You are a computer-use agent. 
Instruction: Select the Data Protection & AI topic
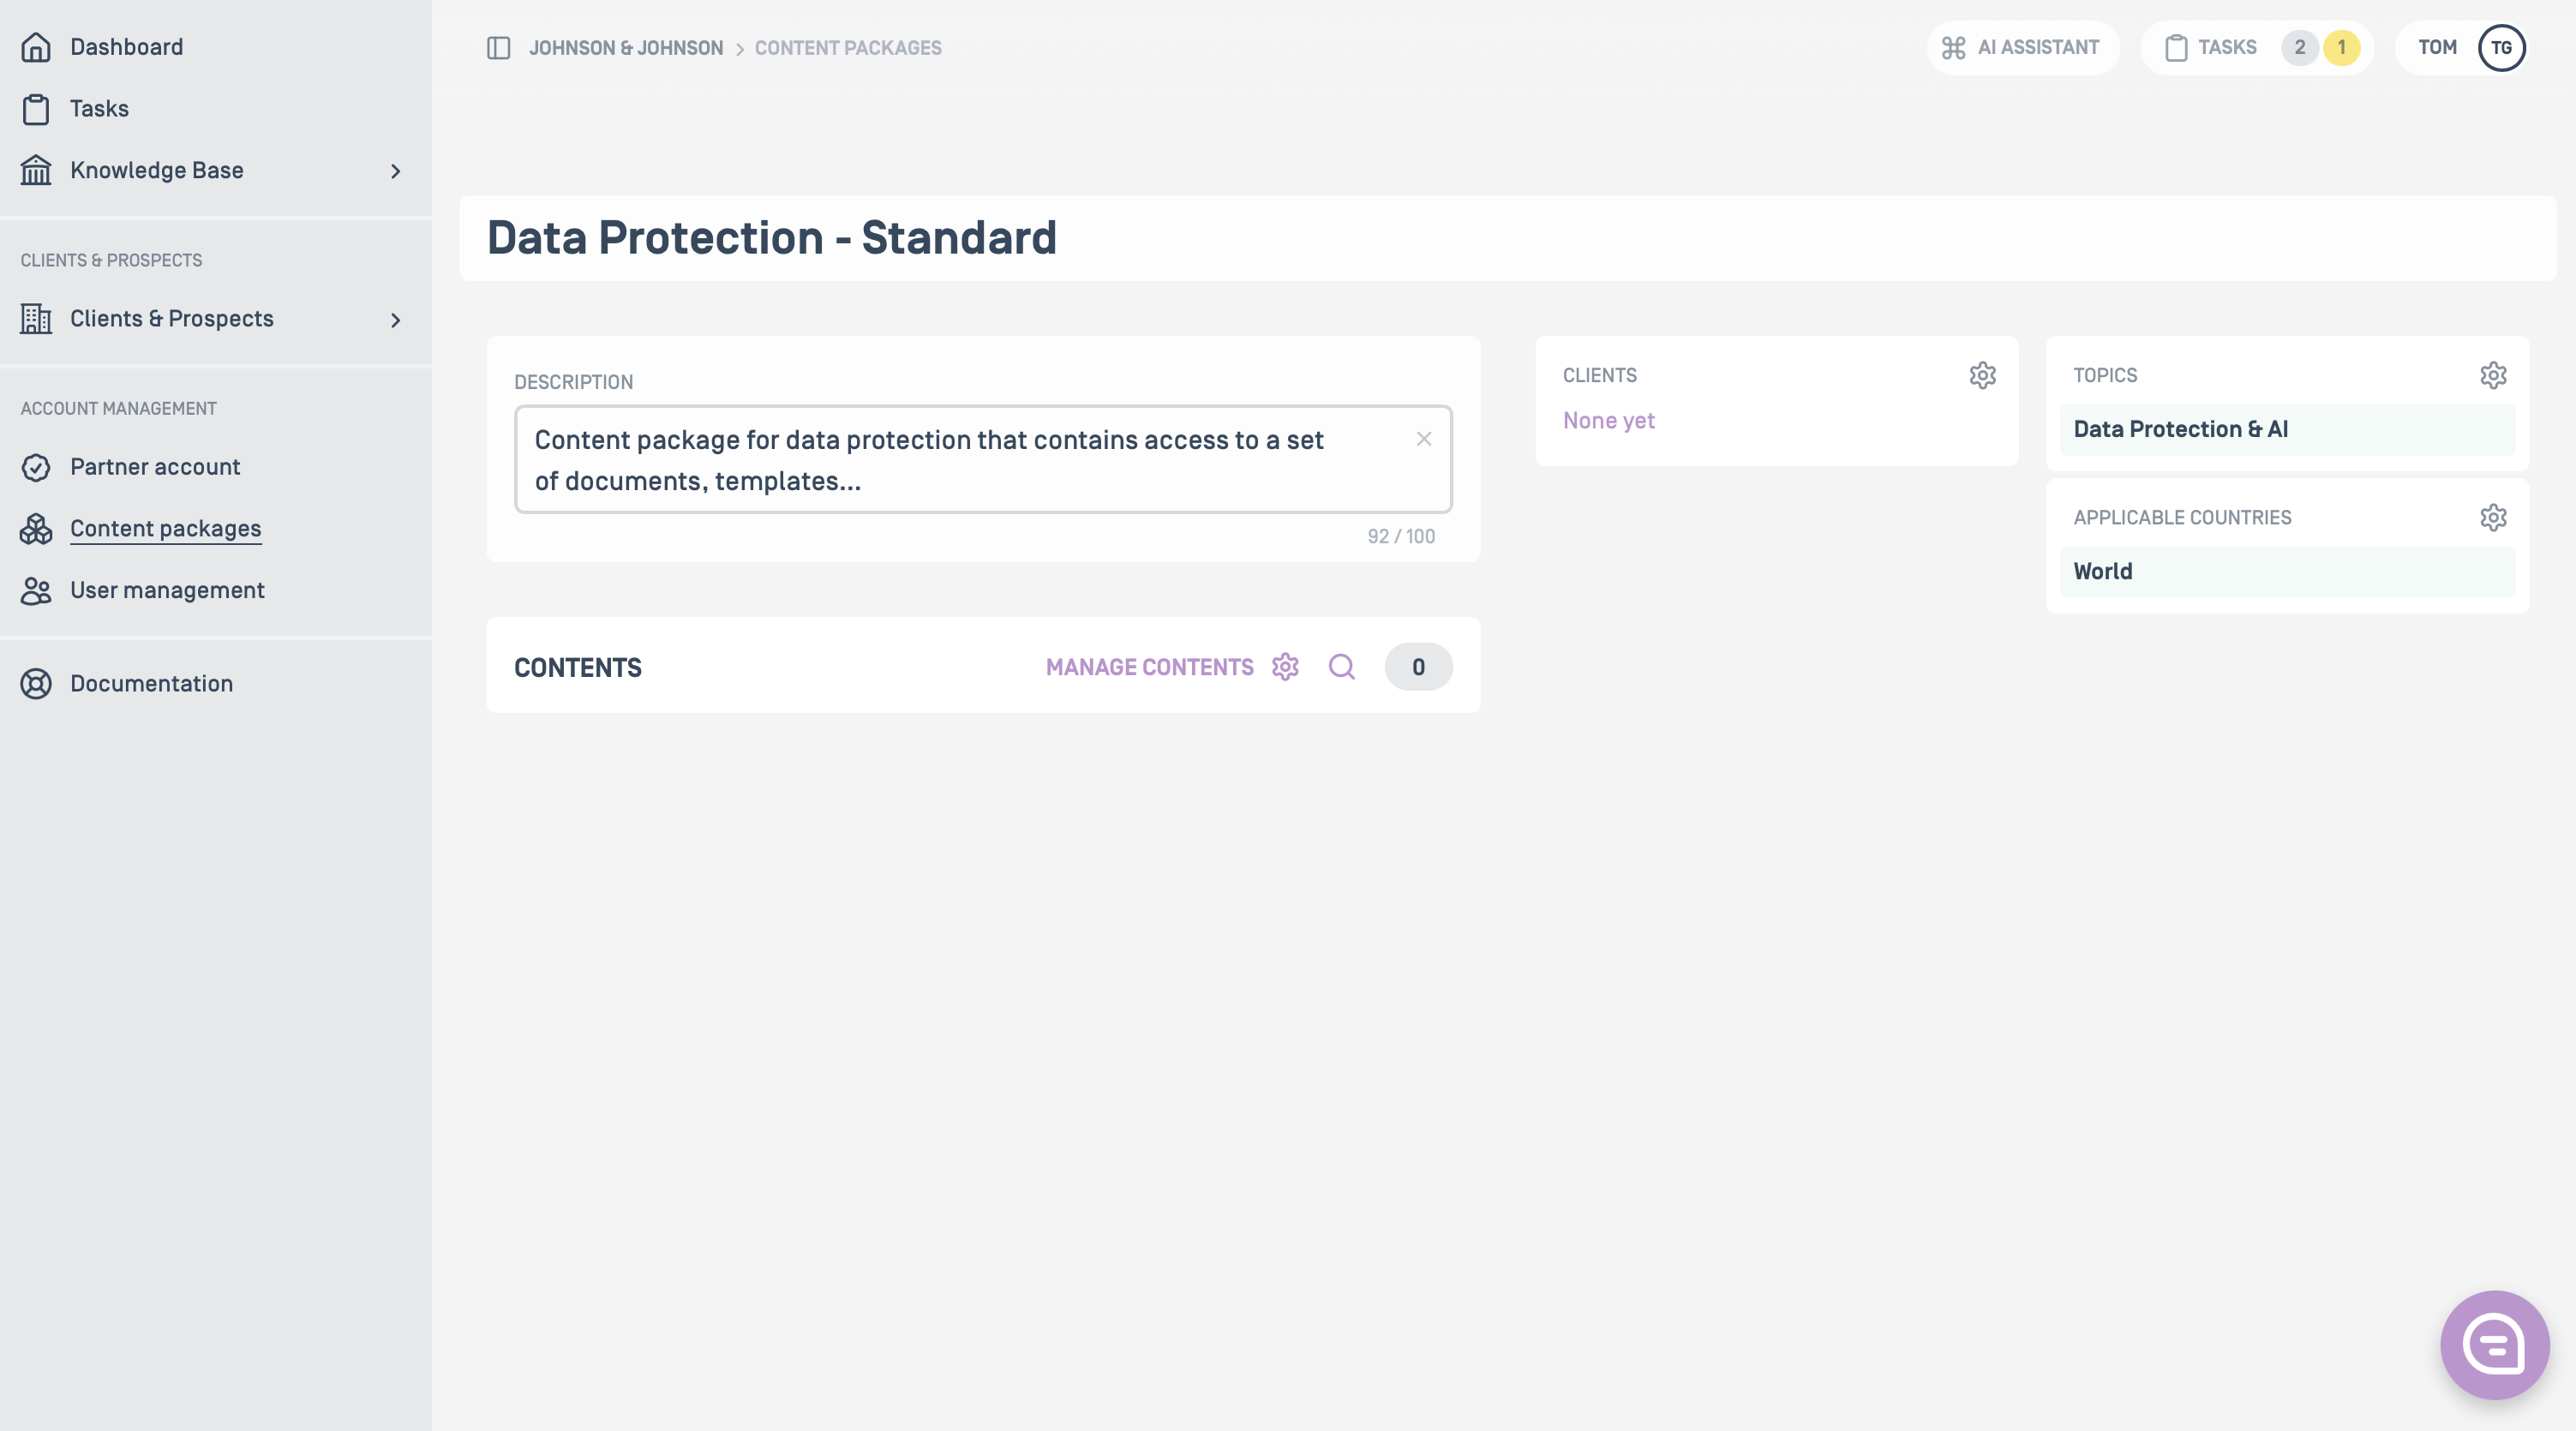coord(2287,430)
